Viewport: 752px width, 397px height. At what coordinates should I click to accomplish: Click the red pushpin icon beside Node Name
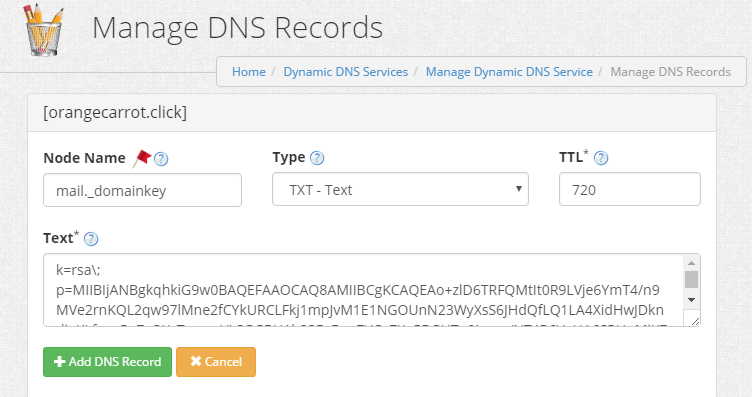coord(142,158)
